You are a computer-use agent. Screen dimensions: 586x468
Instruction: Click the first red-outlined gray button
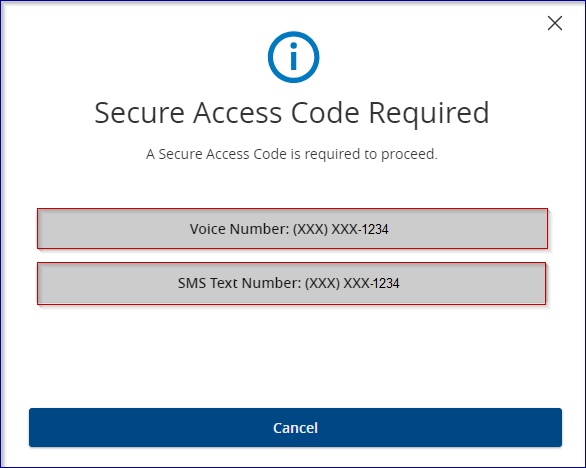point(293,229)
